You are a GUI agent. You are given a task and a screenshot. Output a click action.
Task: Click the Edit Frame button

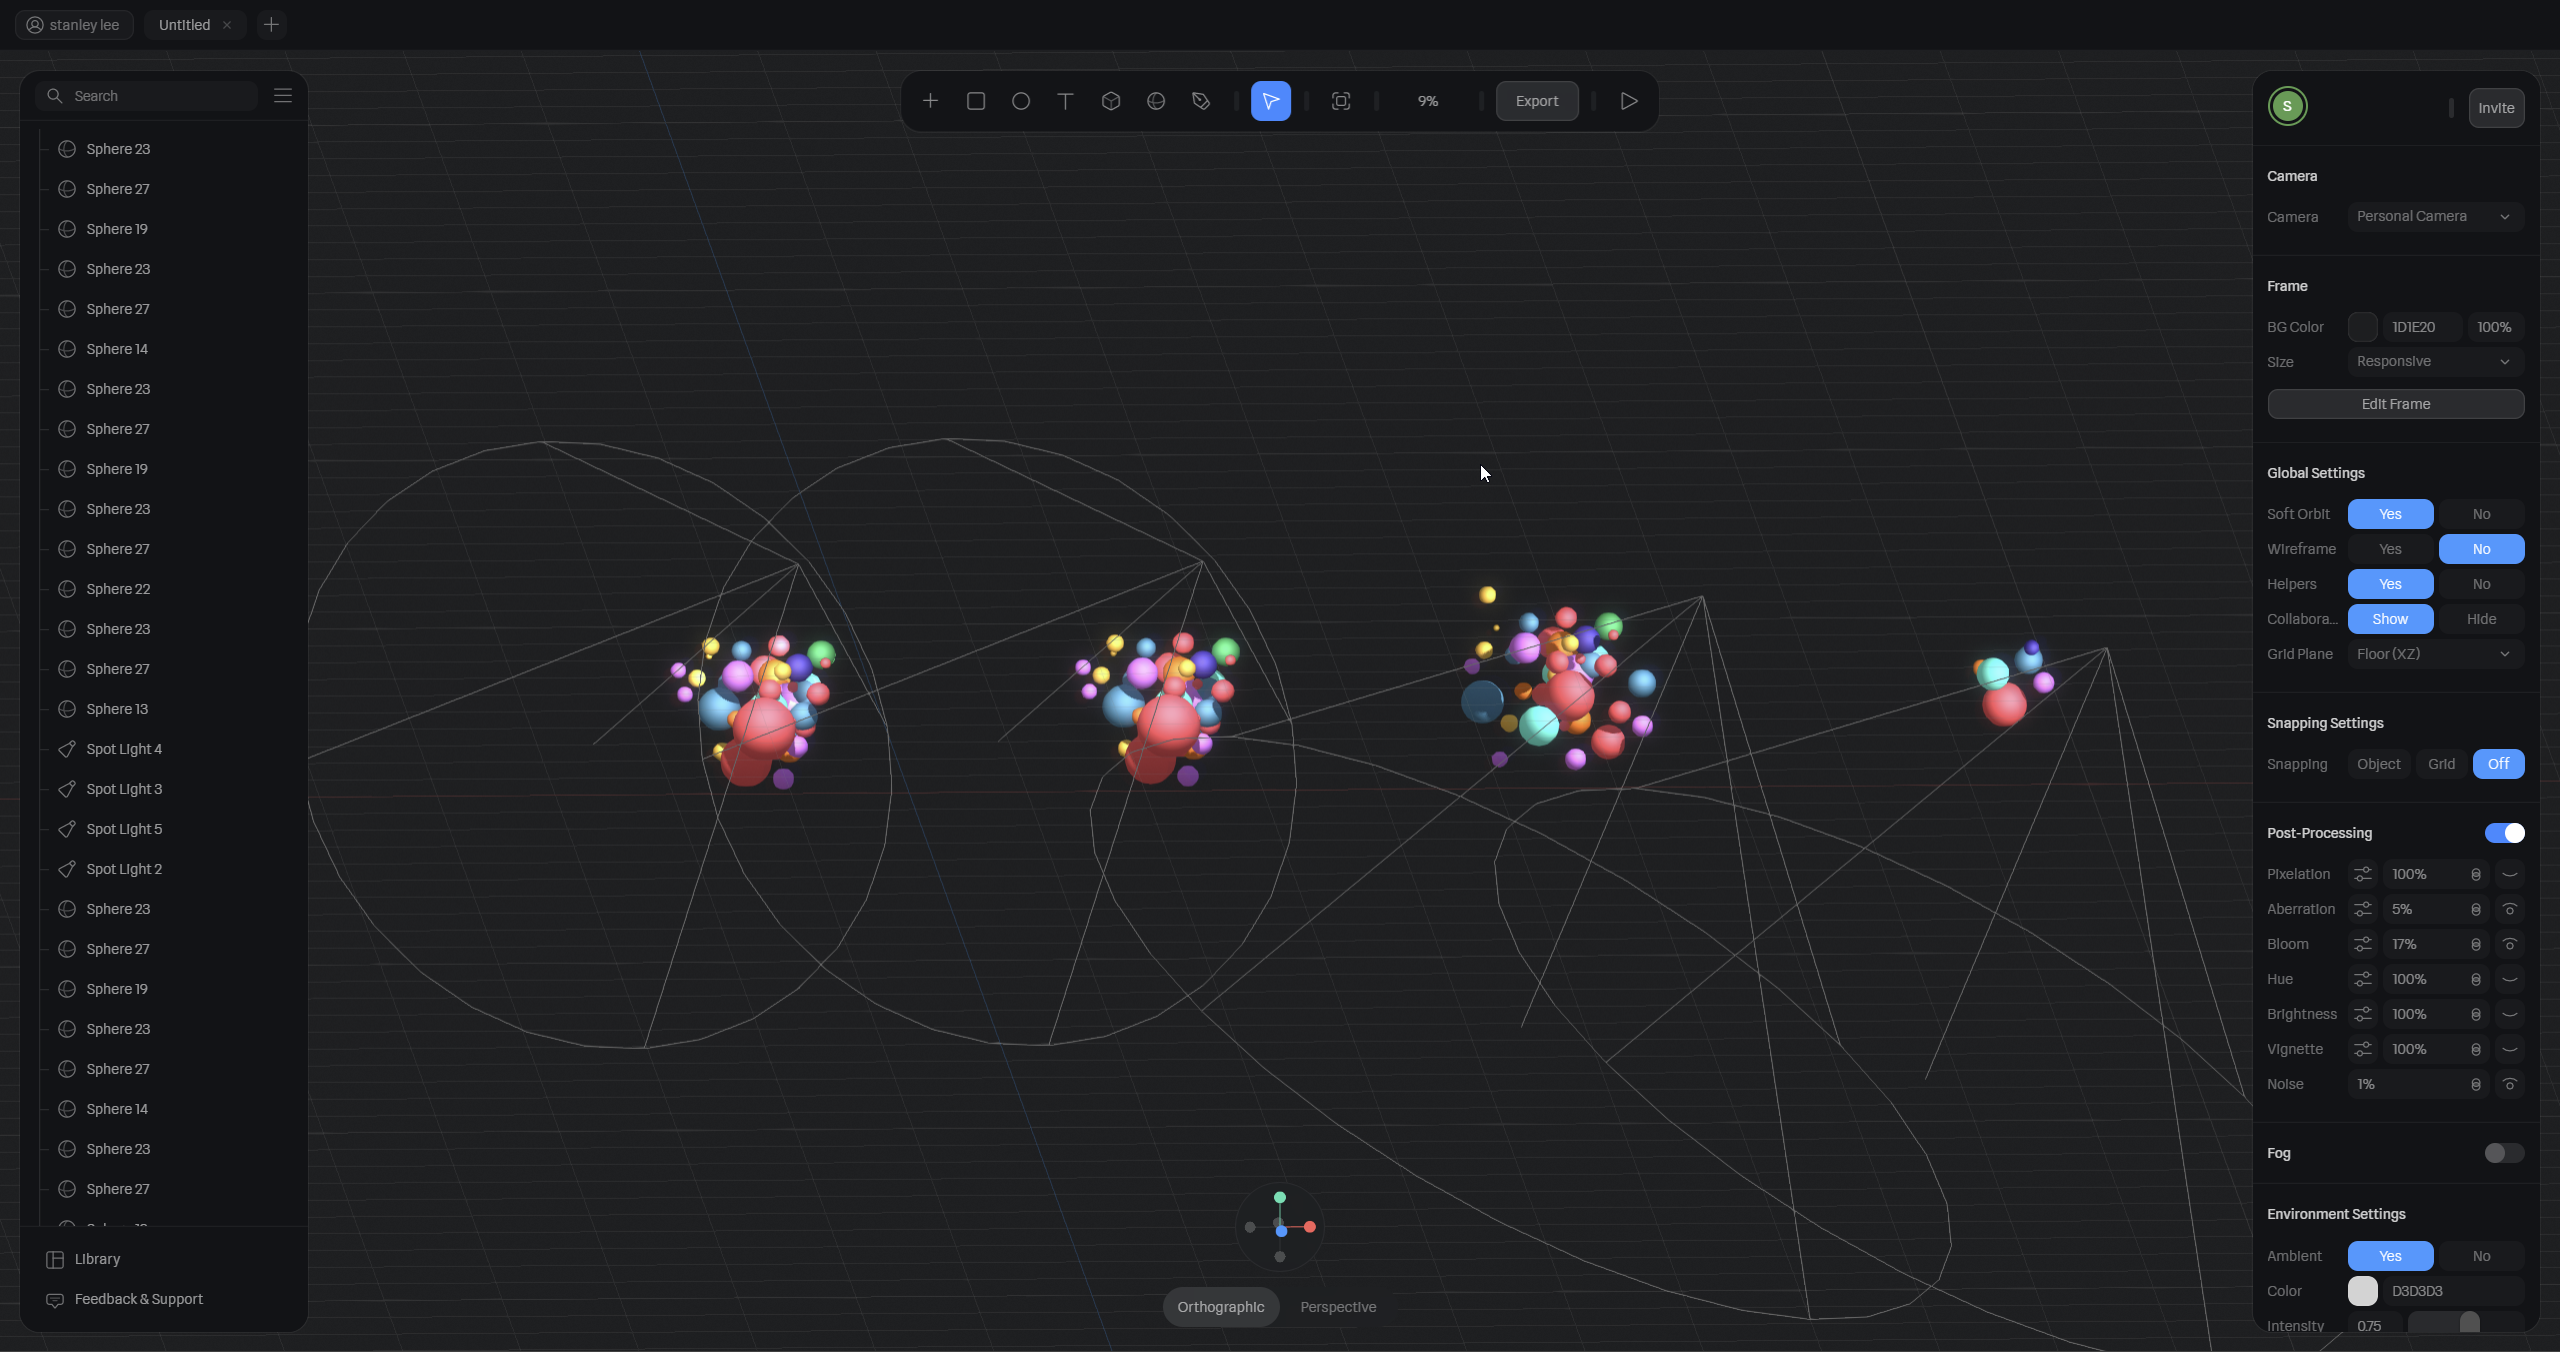2395,404
